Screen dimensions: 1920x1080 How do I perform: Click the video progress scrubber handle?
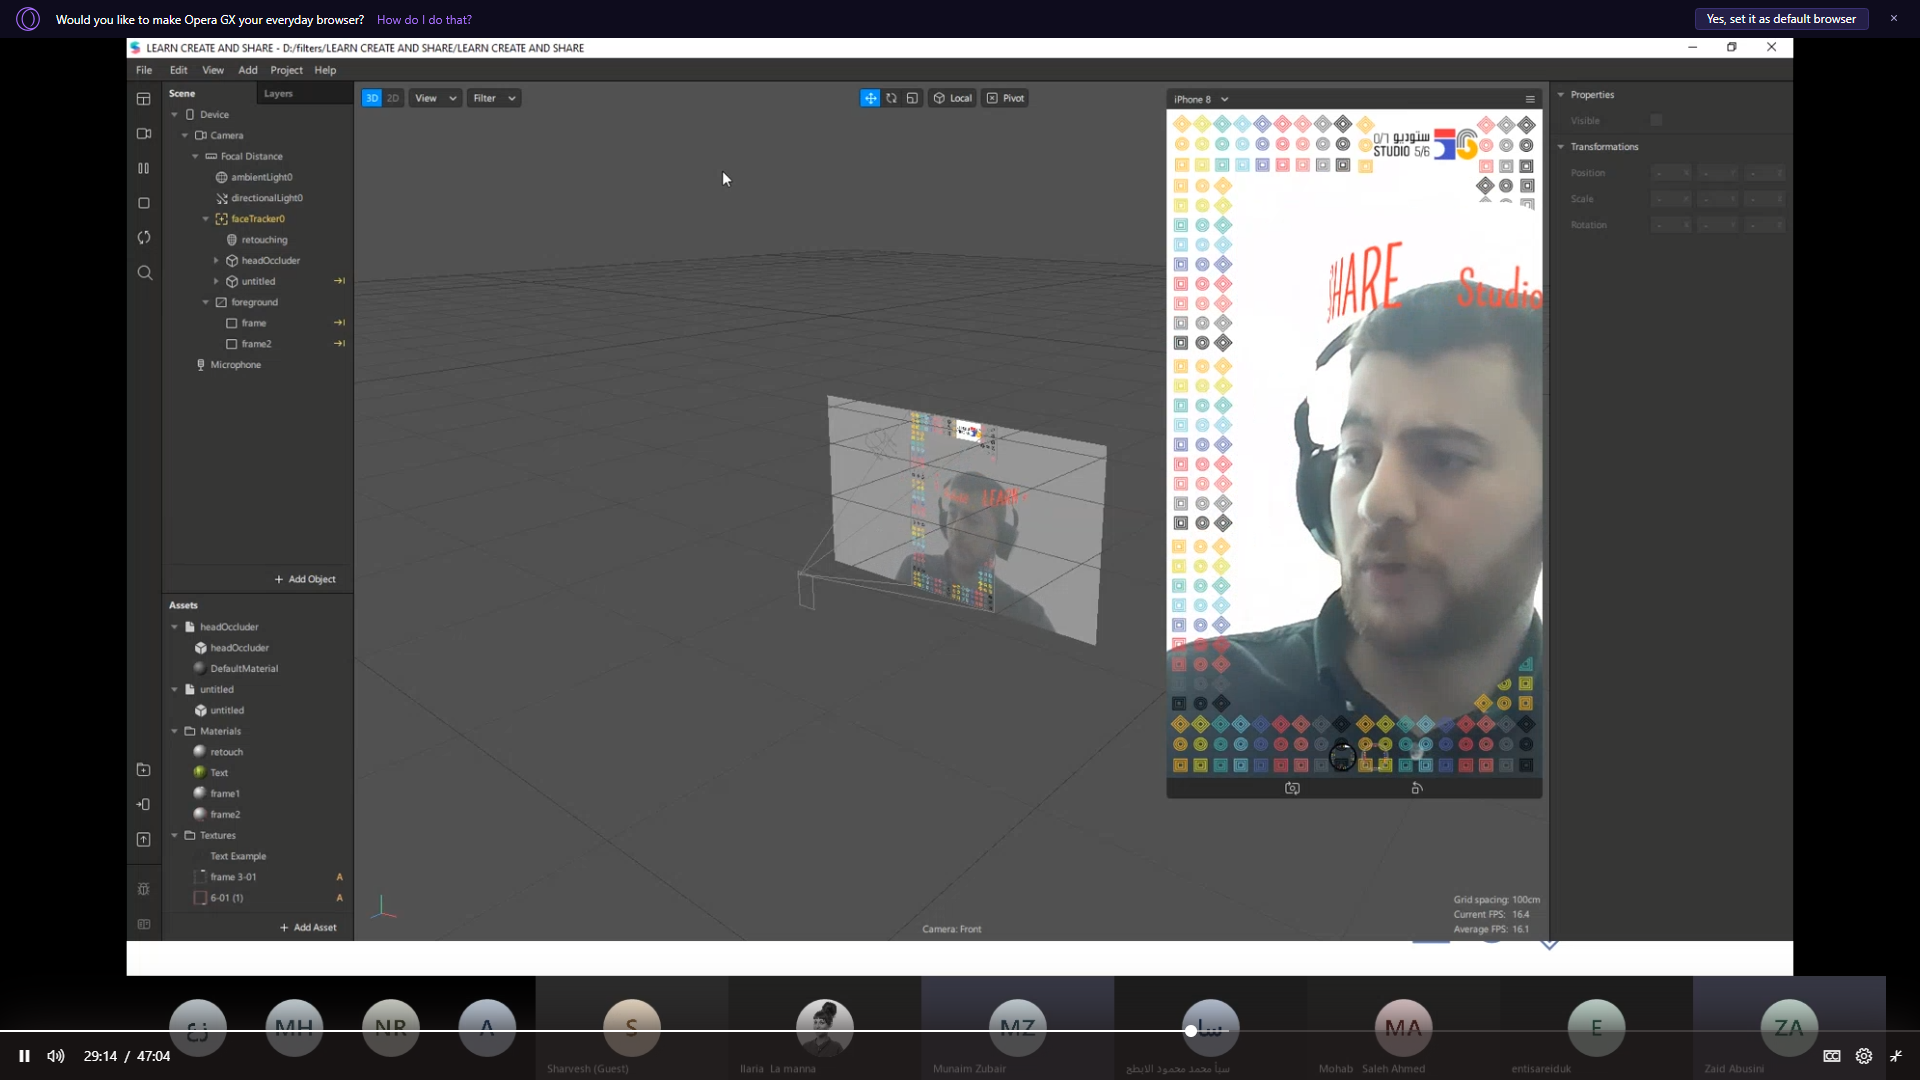[1191, 1030]
